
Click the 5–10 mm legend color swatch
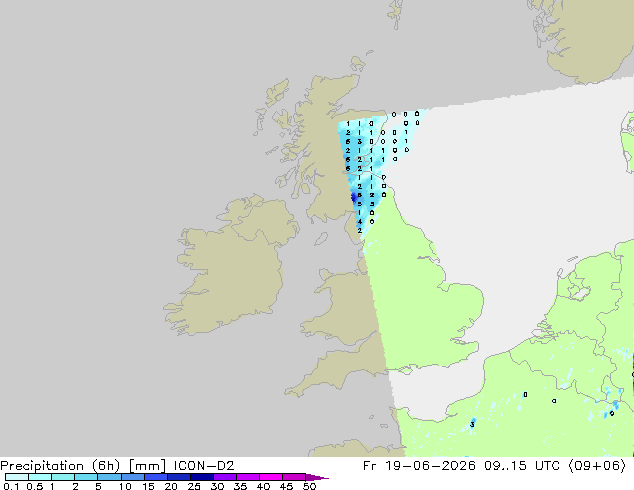[109, 477]
